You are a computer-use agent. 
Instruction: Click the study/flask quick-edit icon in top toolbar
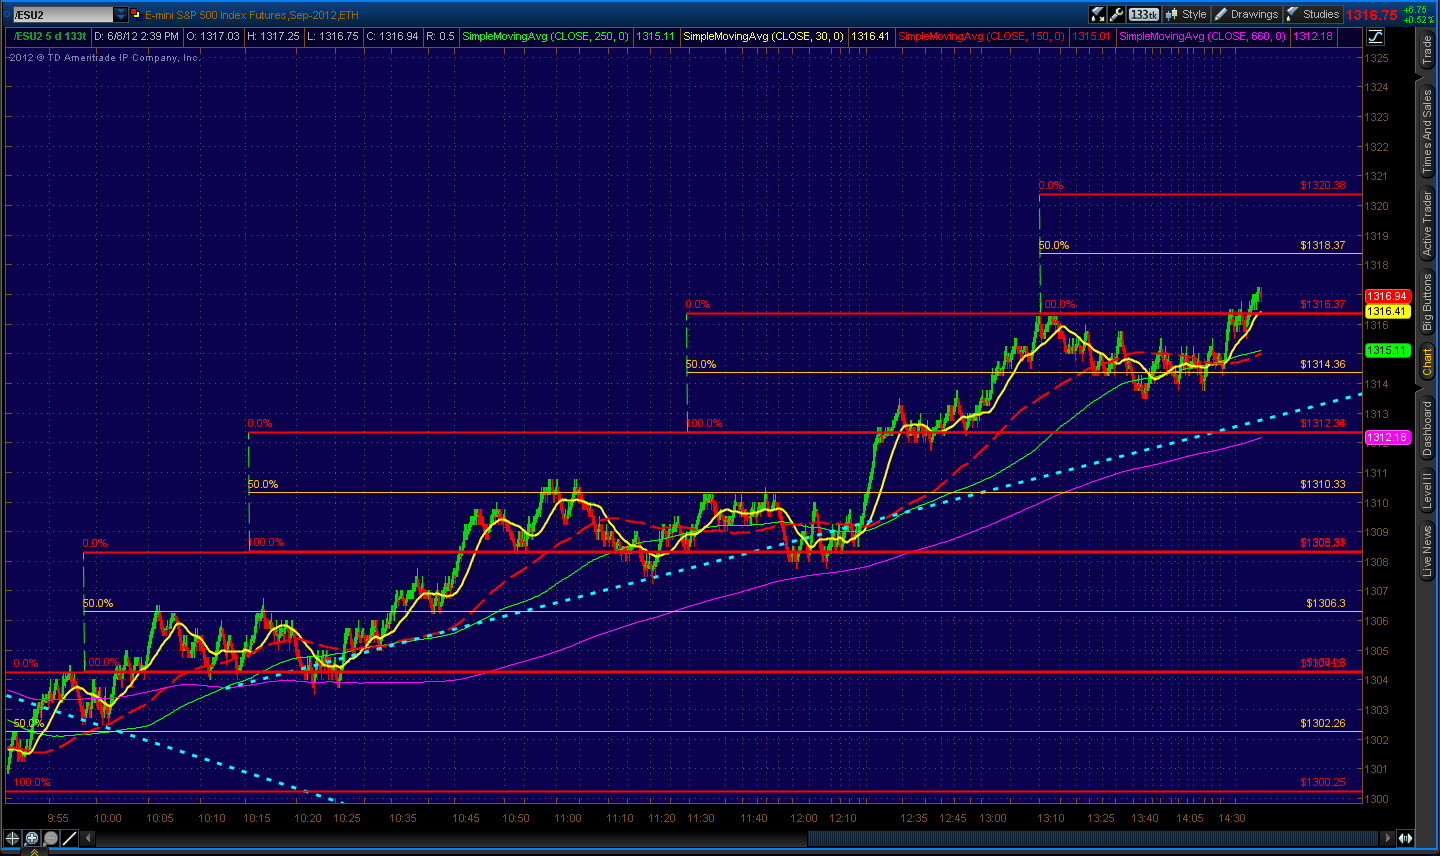(1098, 14)
